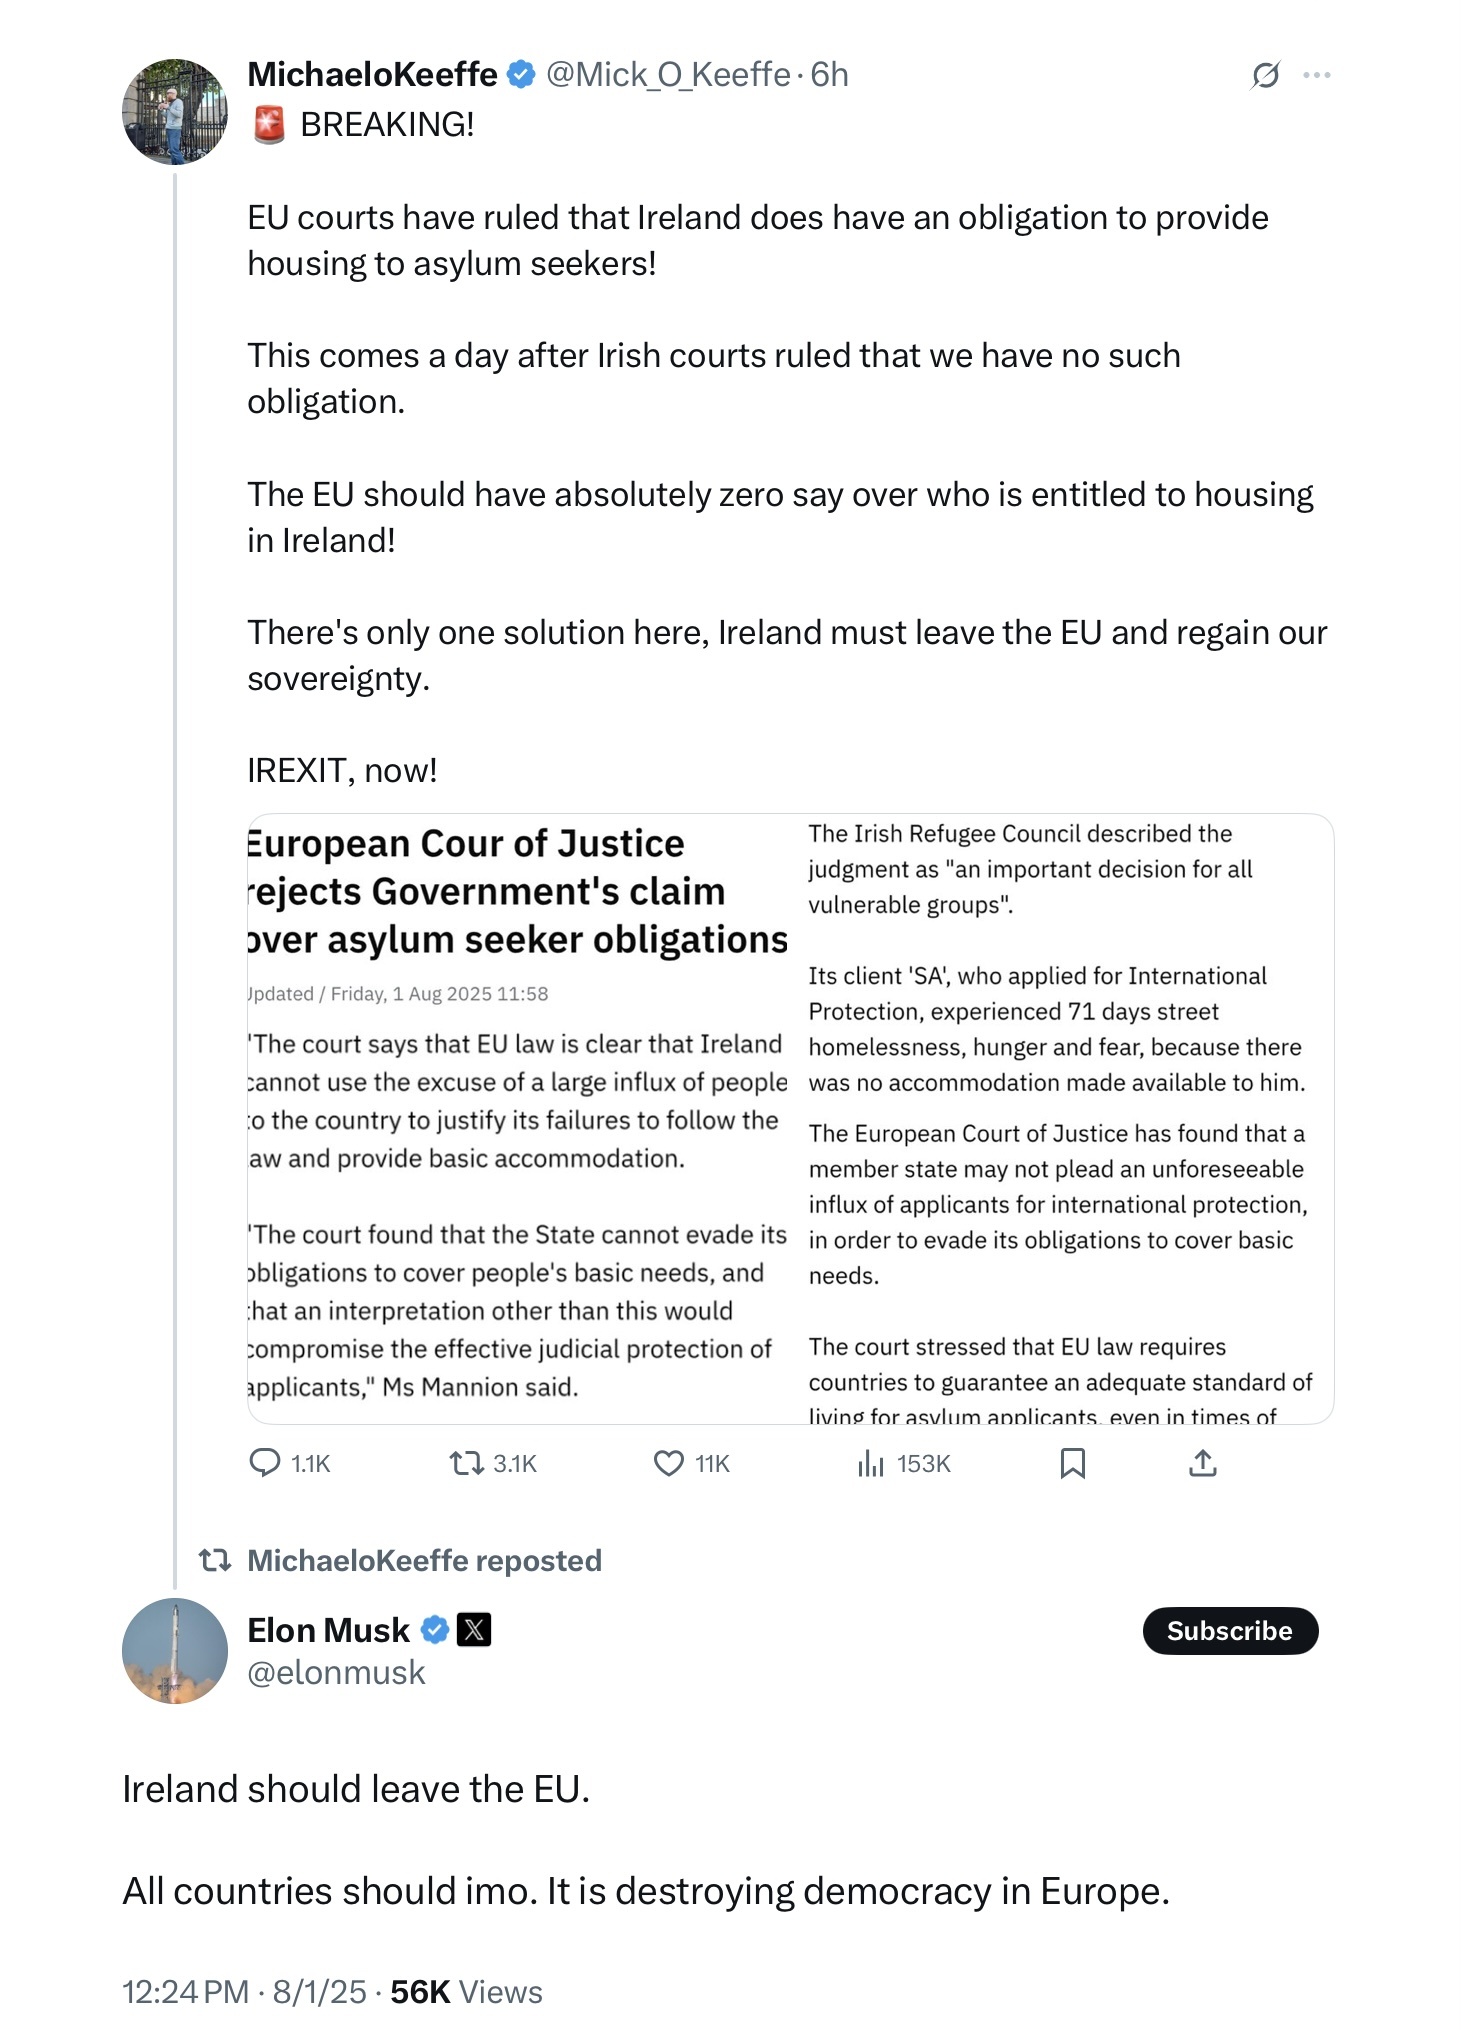Screen dimensions: 1463x2030
Task: Open the @Mick_O_Keeffe handle link
Action: [x=668, y=75]
